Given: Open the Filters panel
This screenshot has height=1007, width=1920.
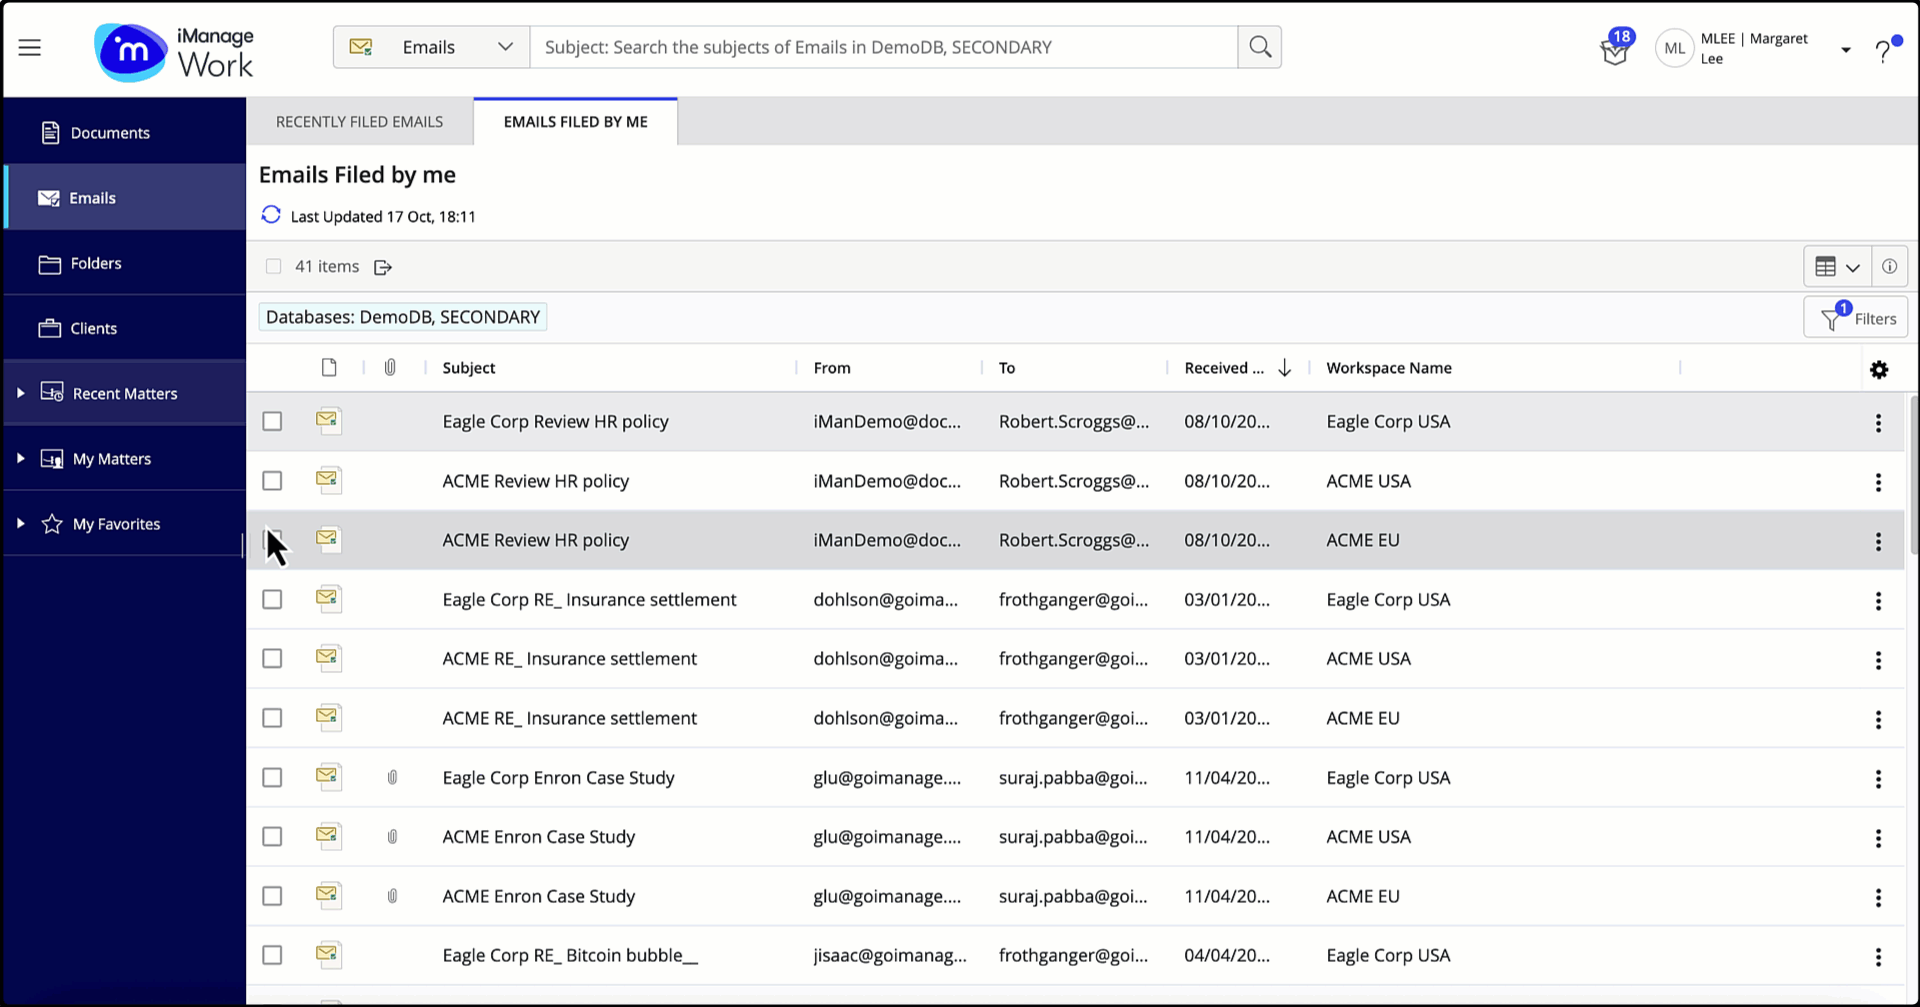Looking at the screenshot, I should pos(1856,317).
